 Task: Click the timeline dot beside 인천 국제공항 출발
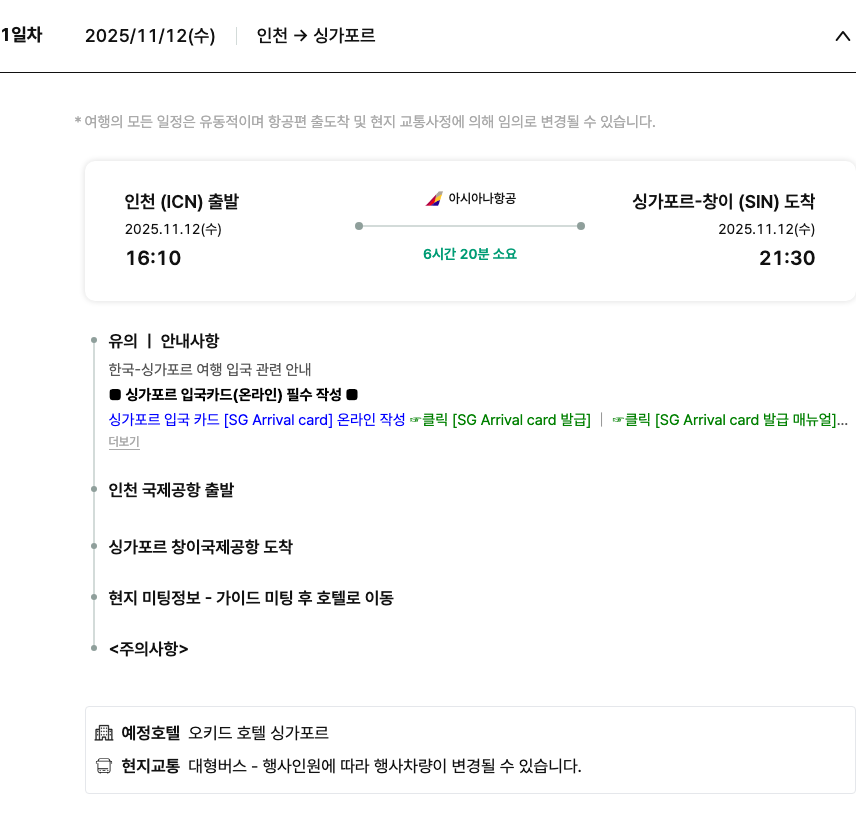tap(94, 490)
